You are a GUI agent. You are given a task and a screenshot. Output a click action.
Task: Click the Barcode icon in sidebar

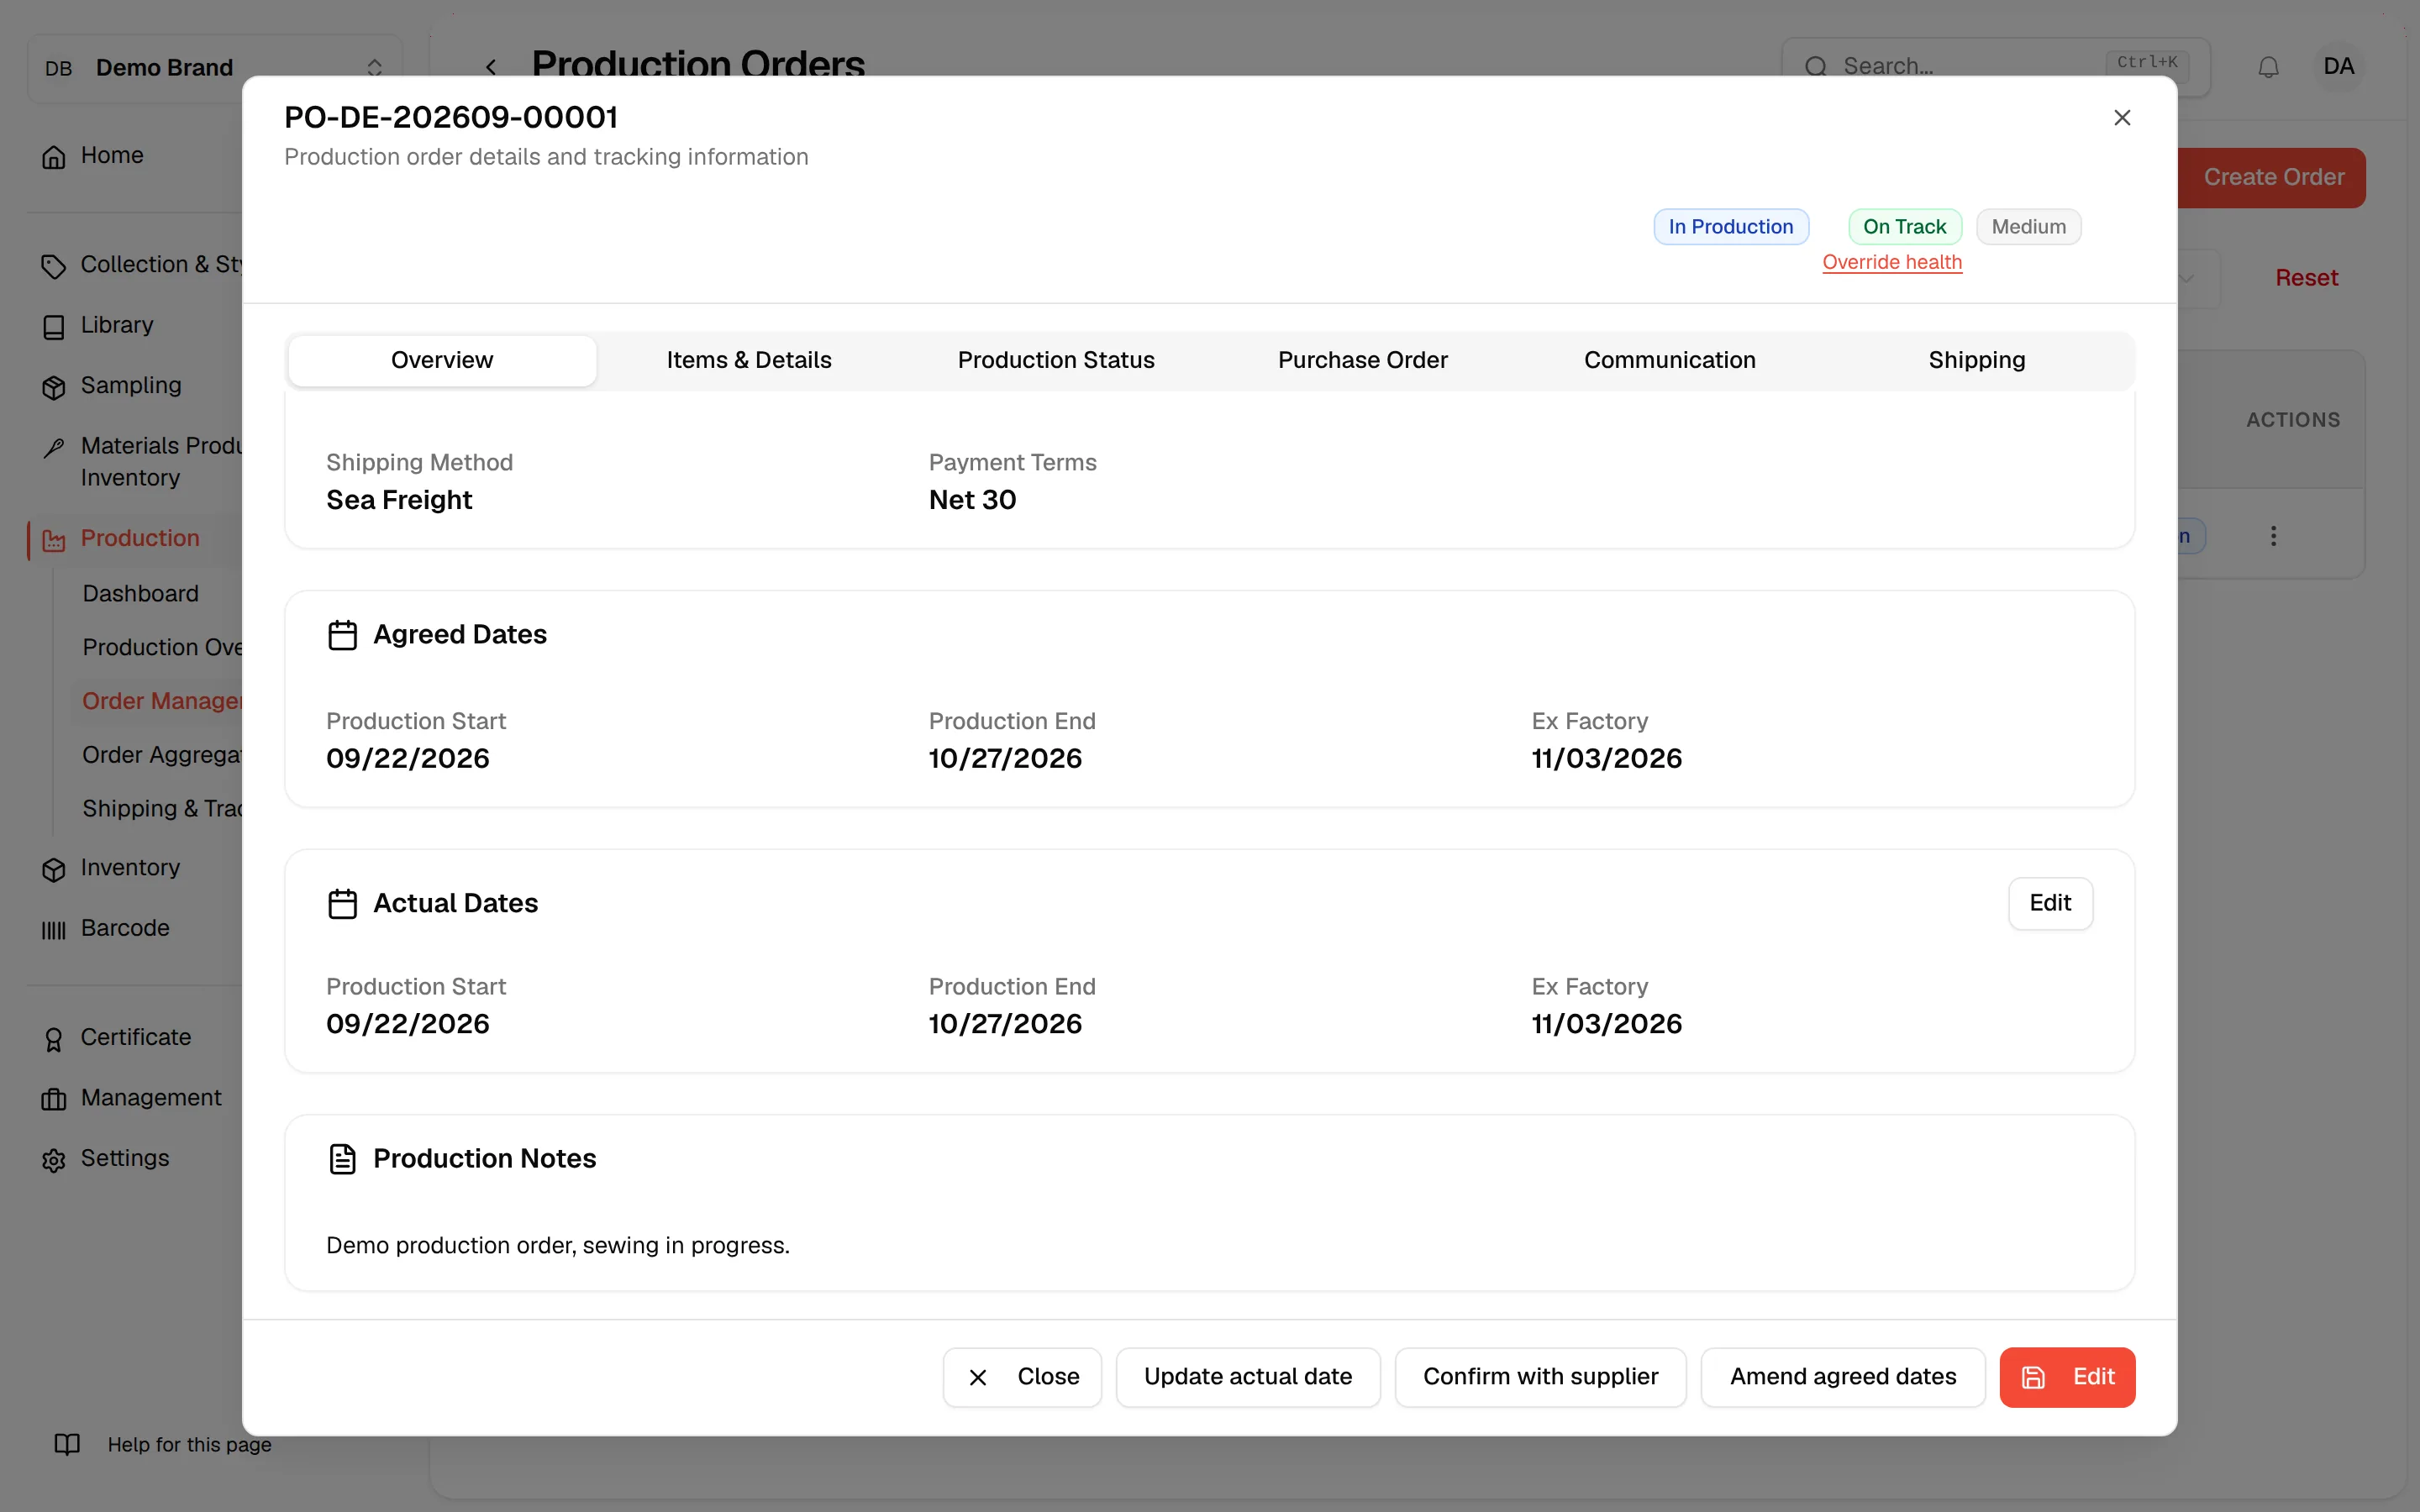coord(54,930)
